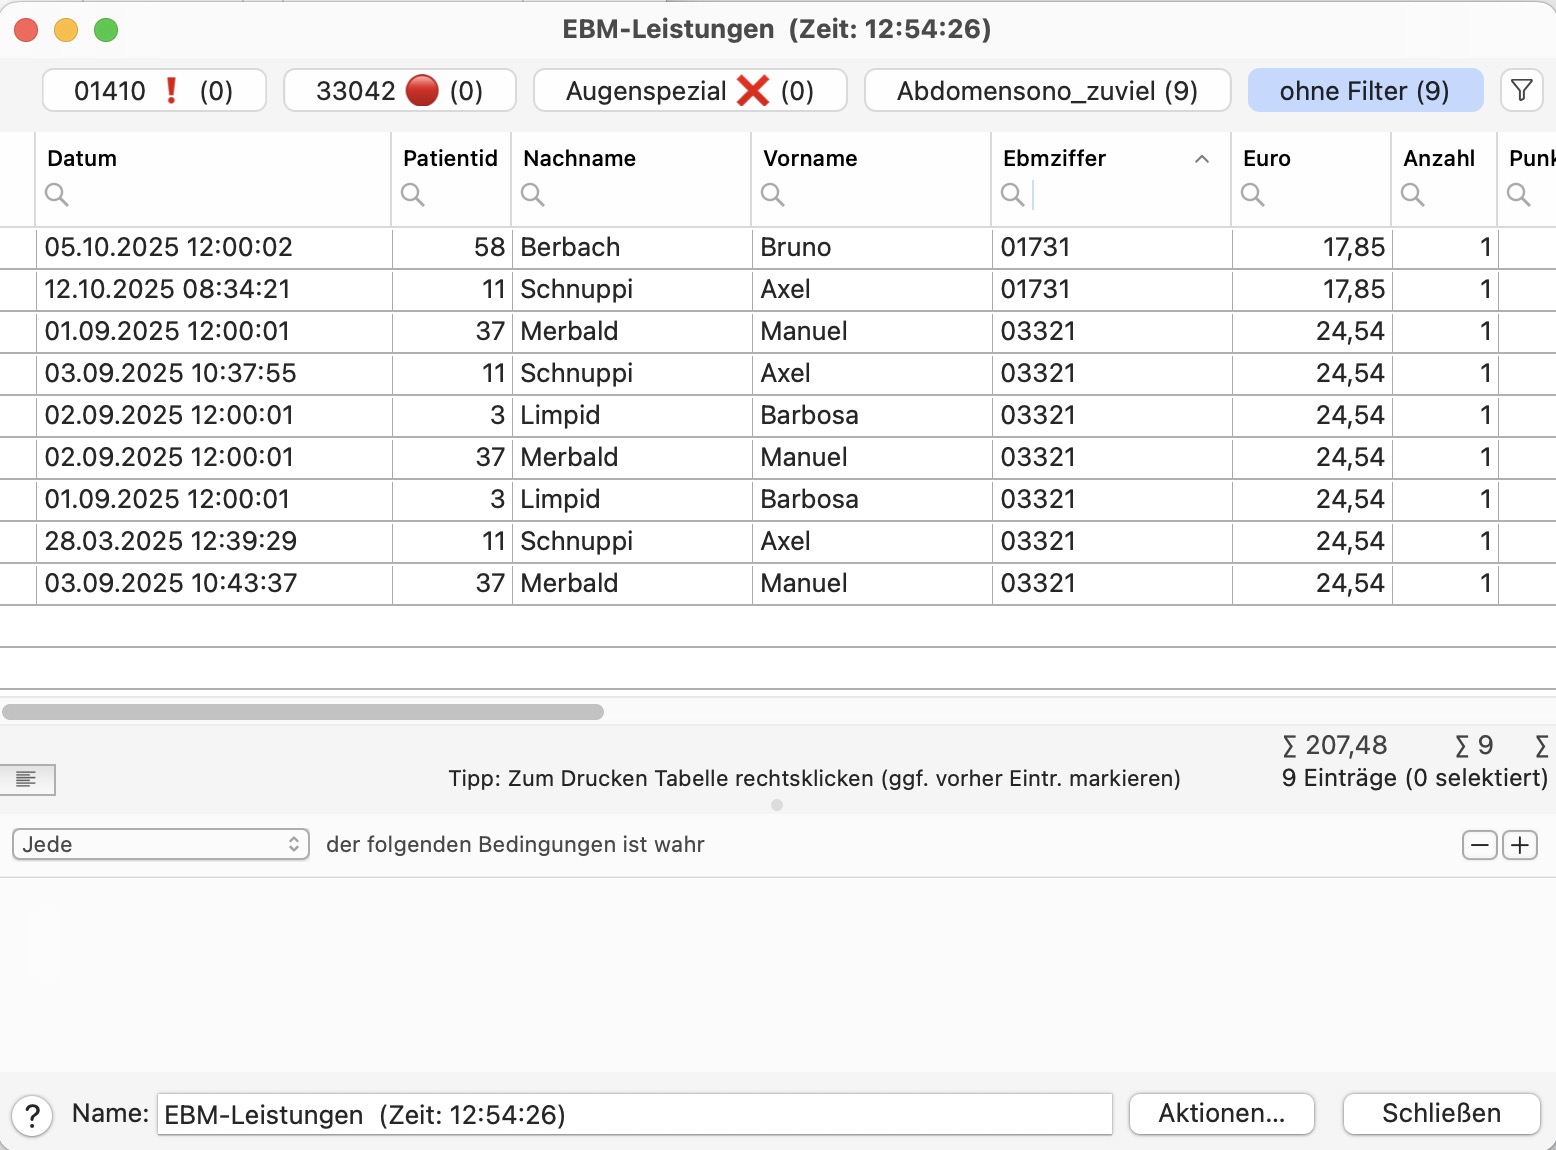
Task: Toggle the Ebmziffer sort order arrow
Action: 1202,159
